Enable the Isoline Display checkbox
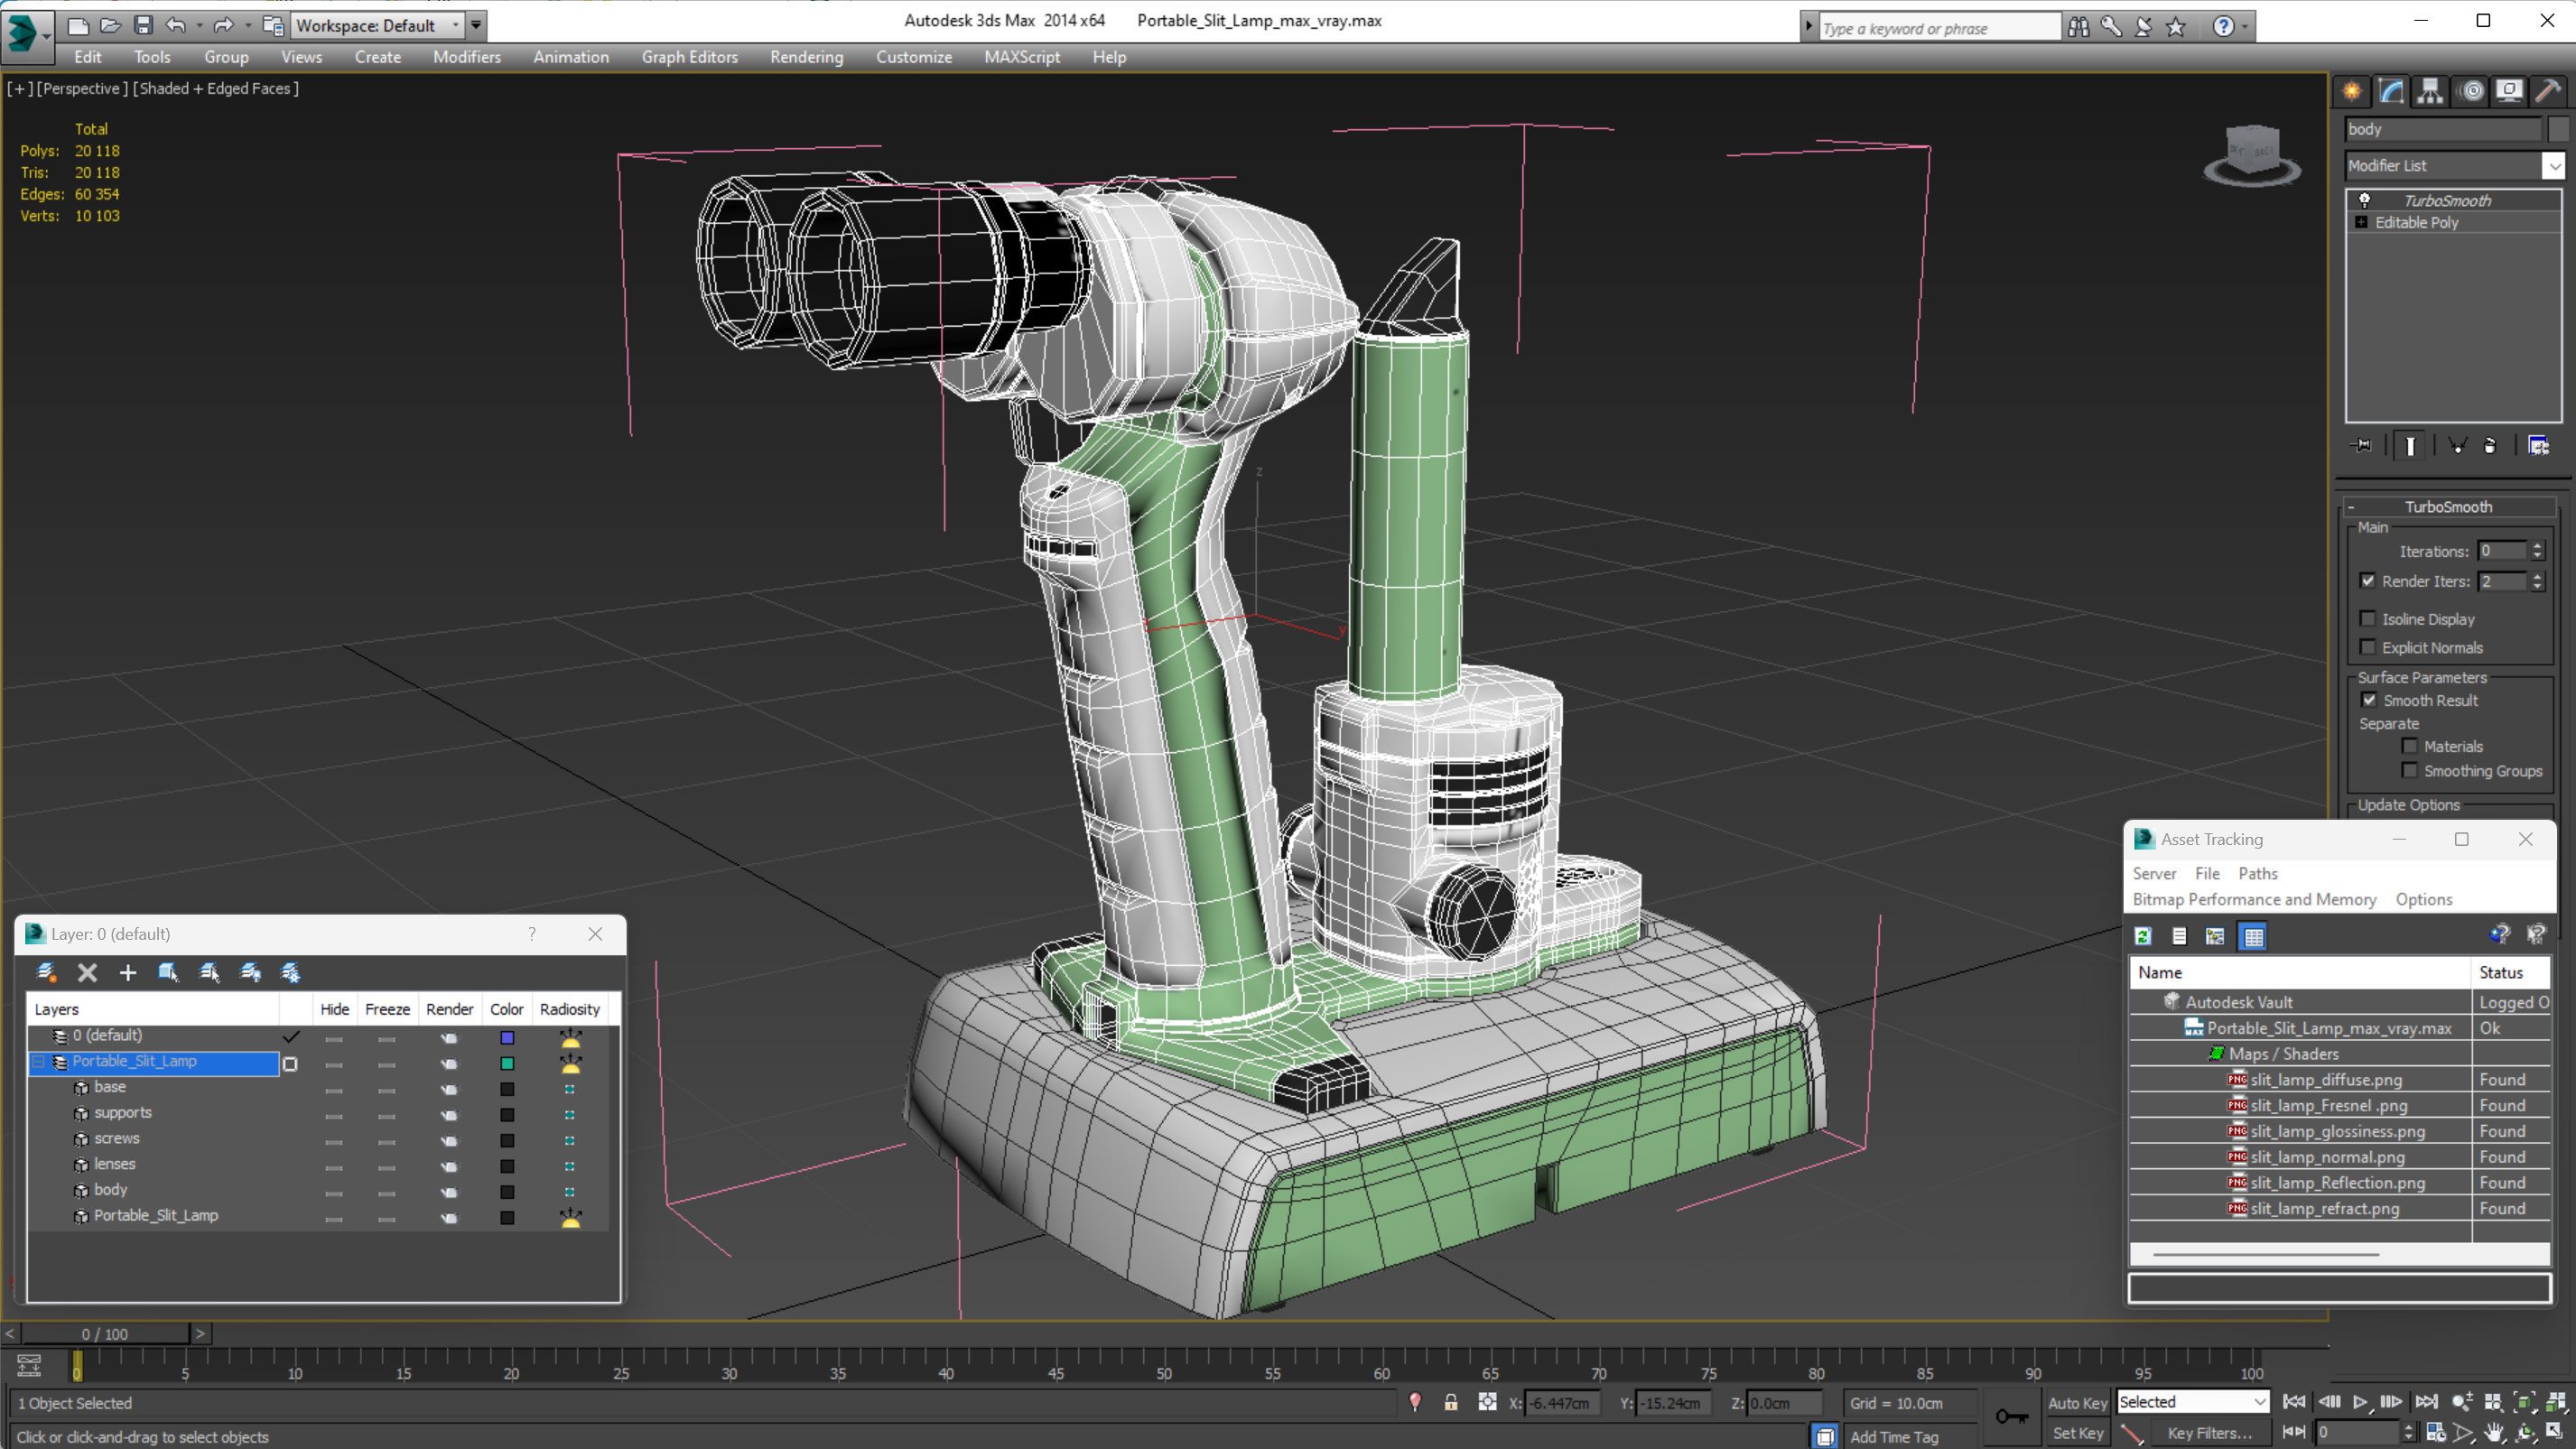The image size is (2576, 1449). 2367,619
